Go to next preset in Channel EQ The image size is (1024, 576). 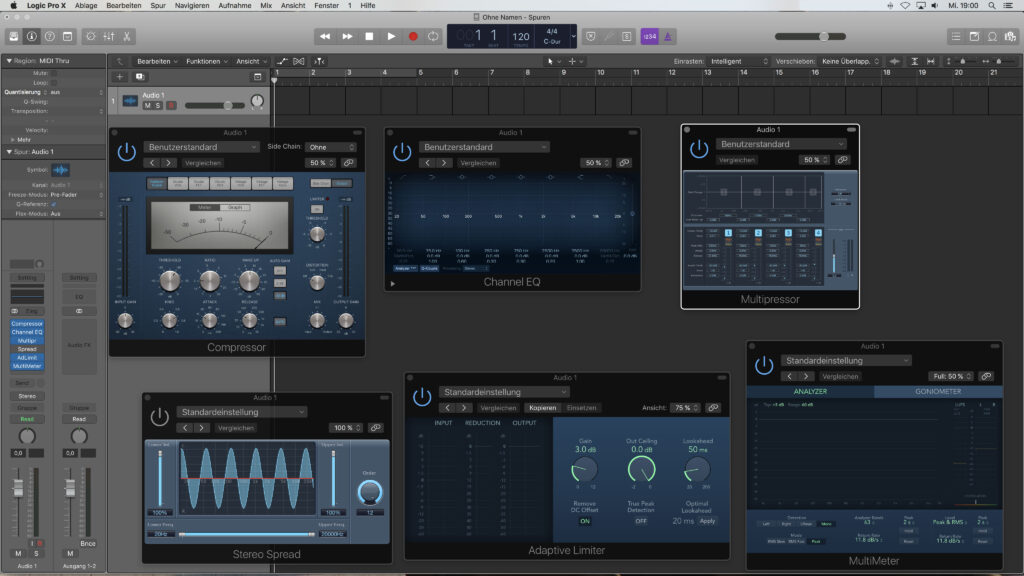pyautogui.click(x=444, y=163)
